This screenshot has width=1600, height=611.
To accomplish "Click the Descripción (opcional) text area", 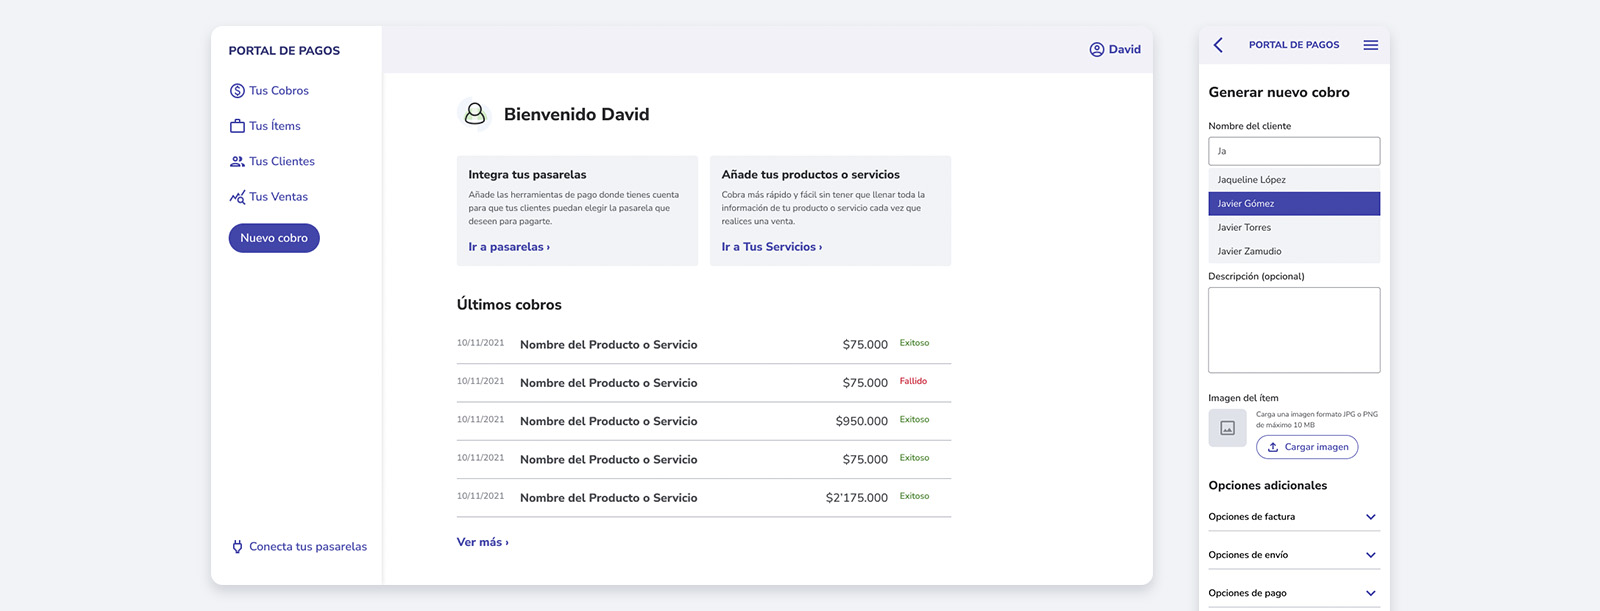I will pyautogui.click(x=1293, y=330).
